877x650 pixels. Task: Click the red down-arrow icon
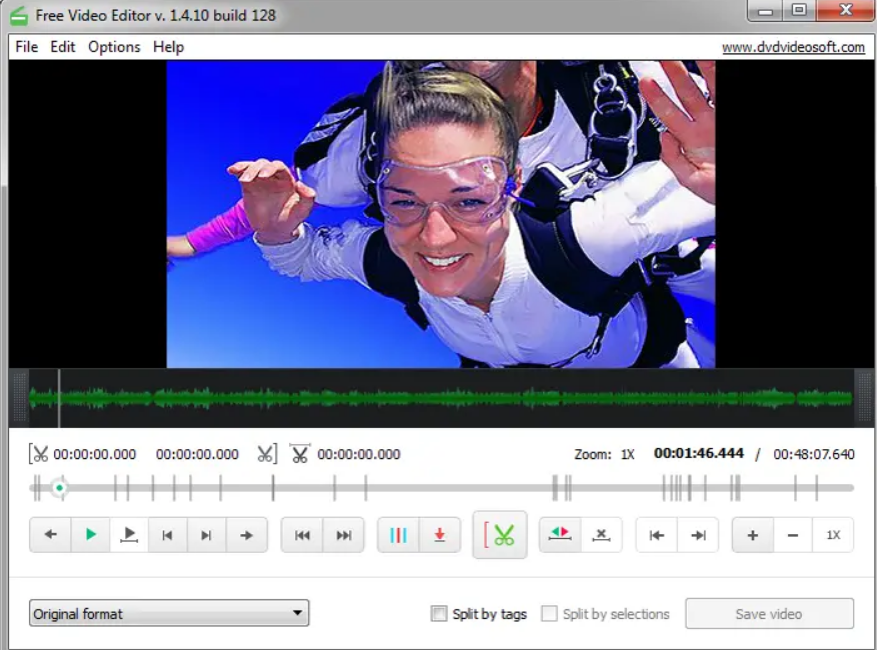(x=439, y=535)
